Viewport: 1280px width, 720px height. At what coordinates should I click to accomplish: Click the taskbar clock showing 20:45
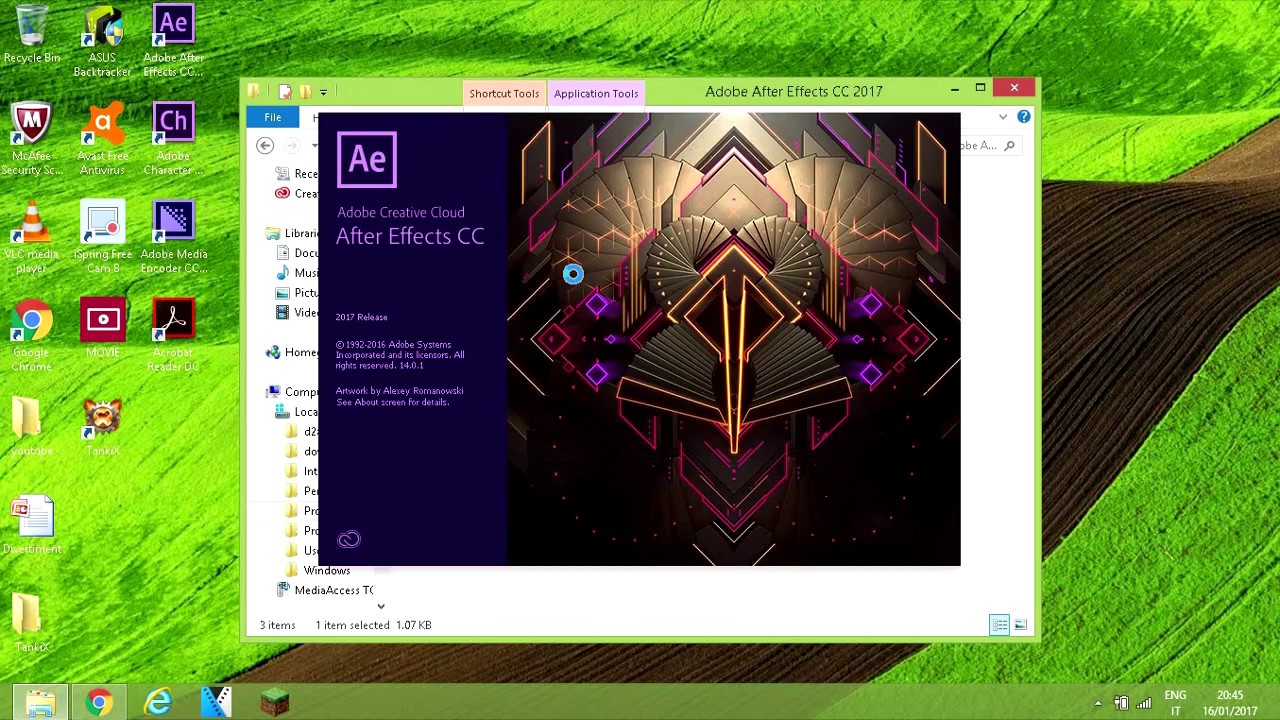tap(1230, 703)
